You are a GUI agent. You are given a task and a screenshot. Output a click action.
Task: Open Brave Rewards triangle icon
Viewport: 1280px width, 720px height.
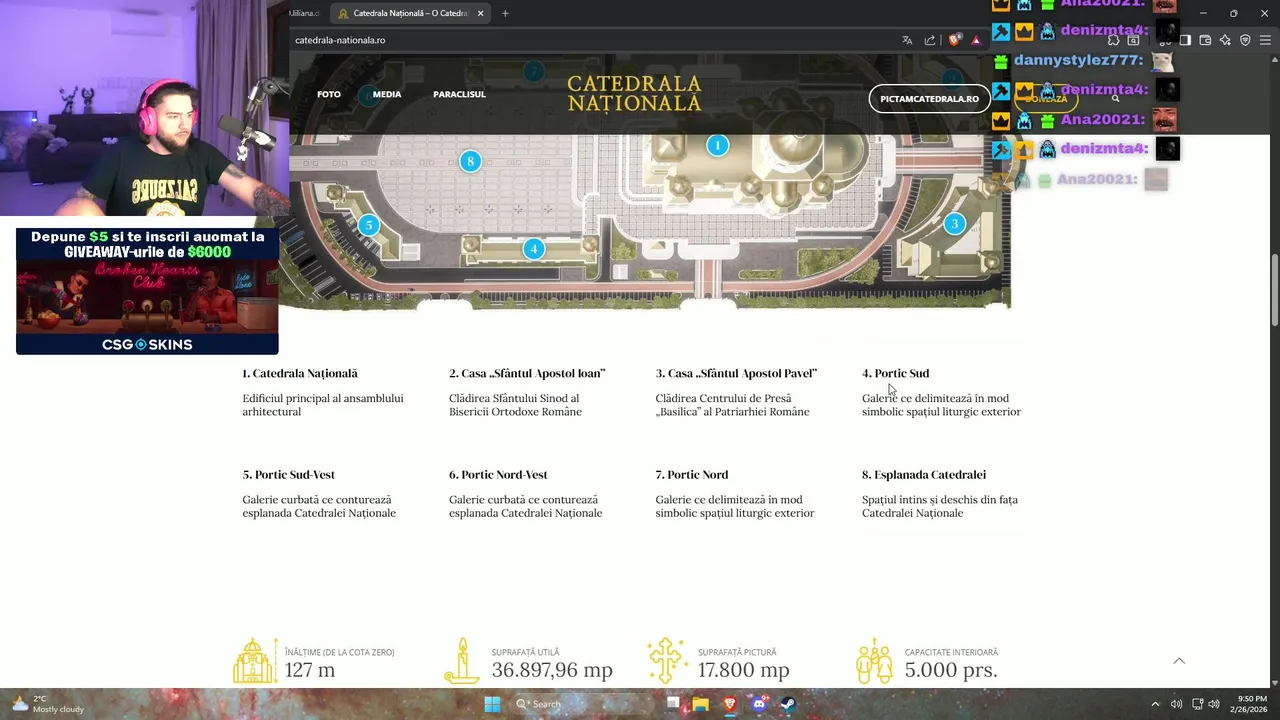pyautogui.click(x=976, y=40)
